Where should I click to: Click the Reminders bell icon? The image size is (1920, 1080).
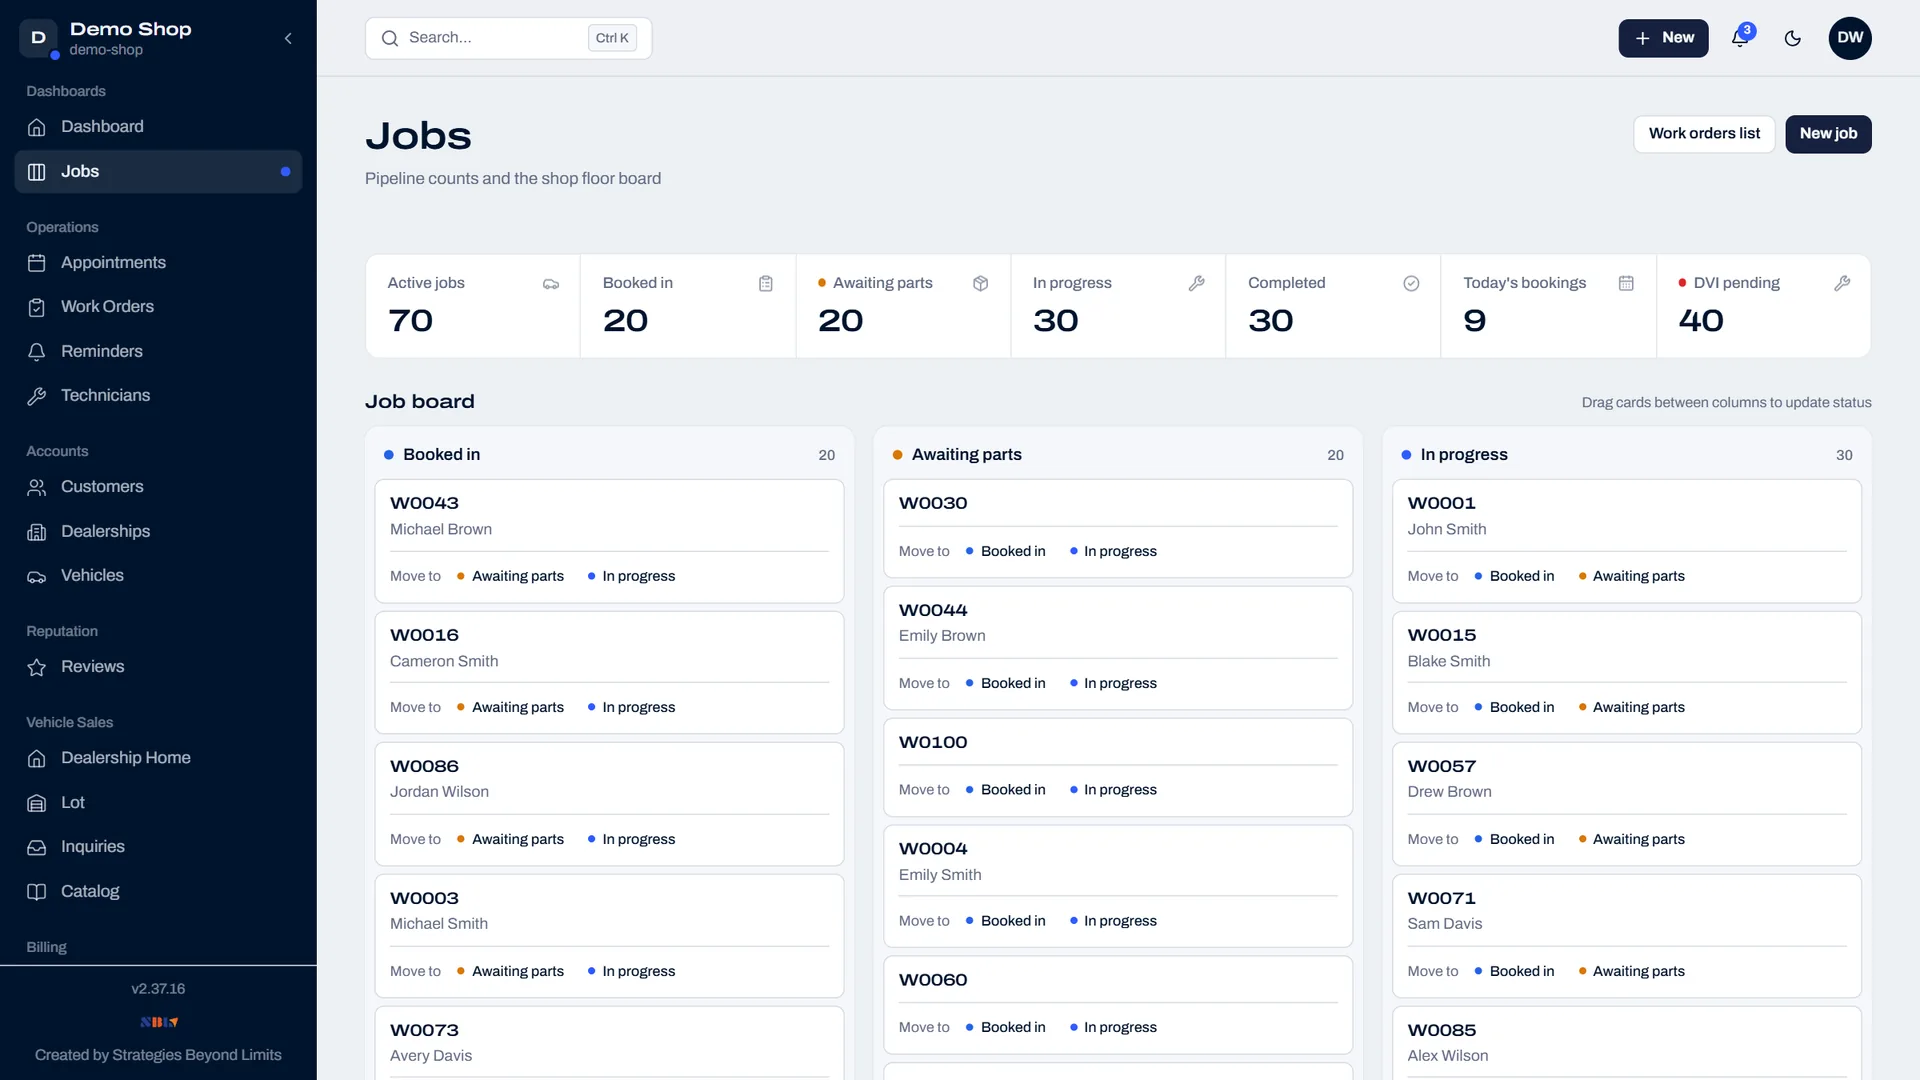[37, 352]
